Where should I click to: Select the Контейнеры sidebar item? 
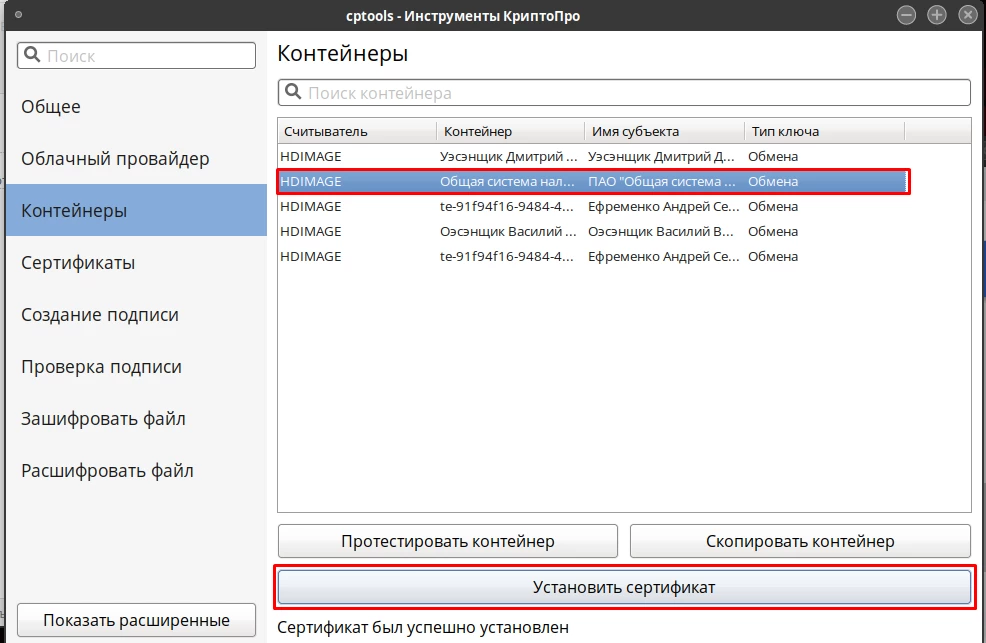136,211
